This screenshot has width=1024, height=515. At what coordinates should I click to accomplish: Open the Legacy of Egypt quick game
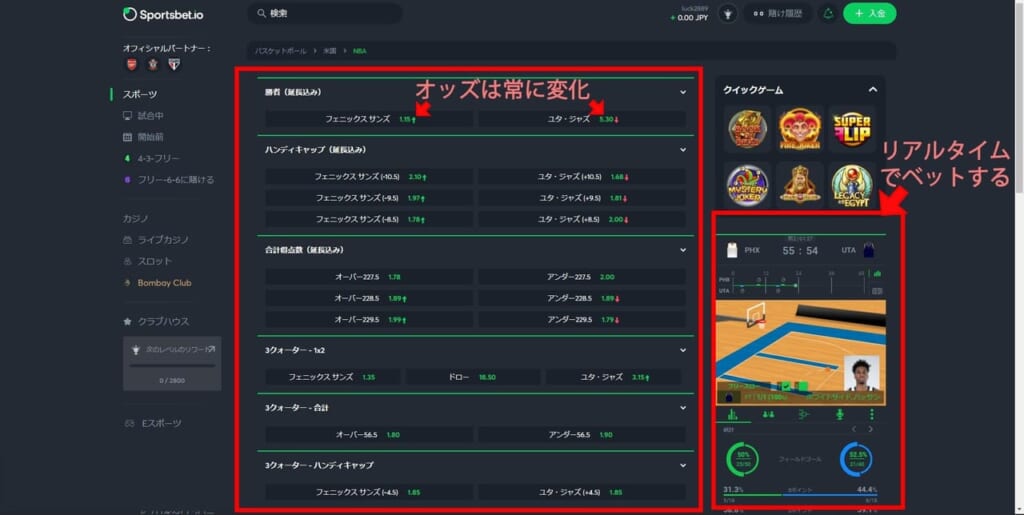[852, 185]
